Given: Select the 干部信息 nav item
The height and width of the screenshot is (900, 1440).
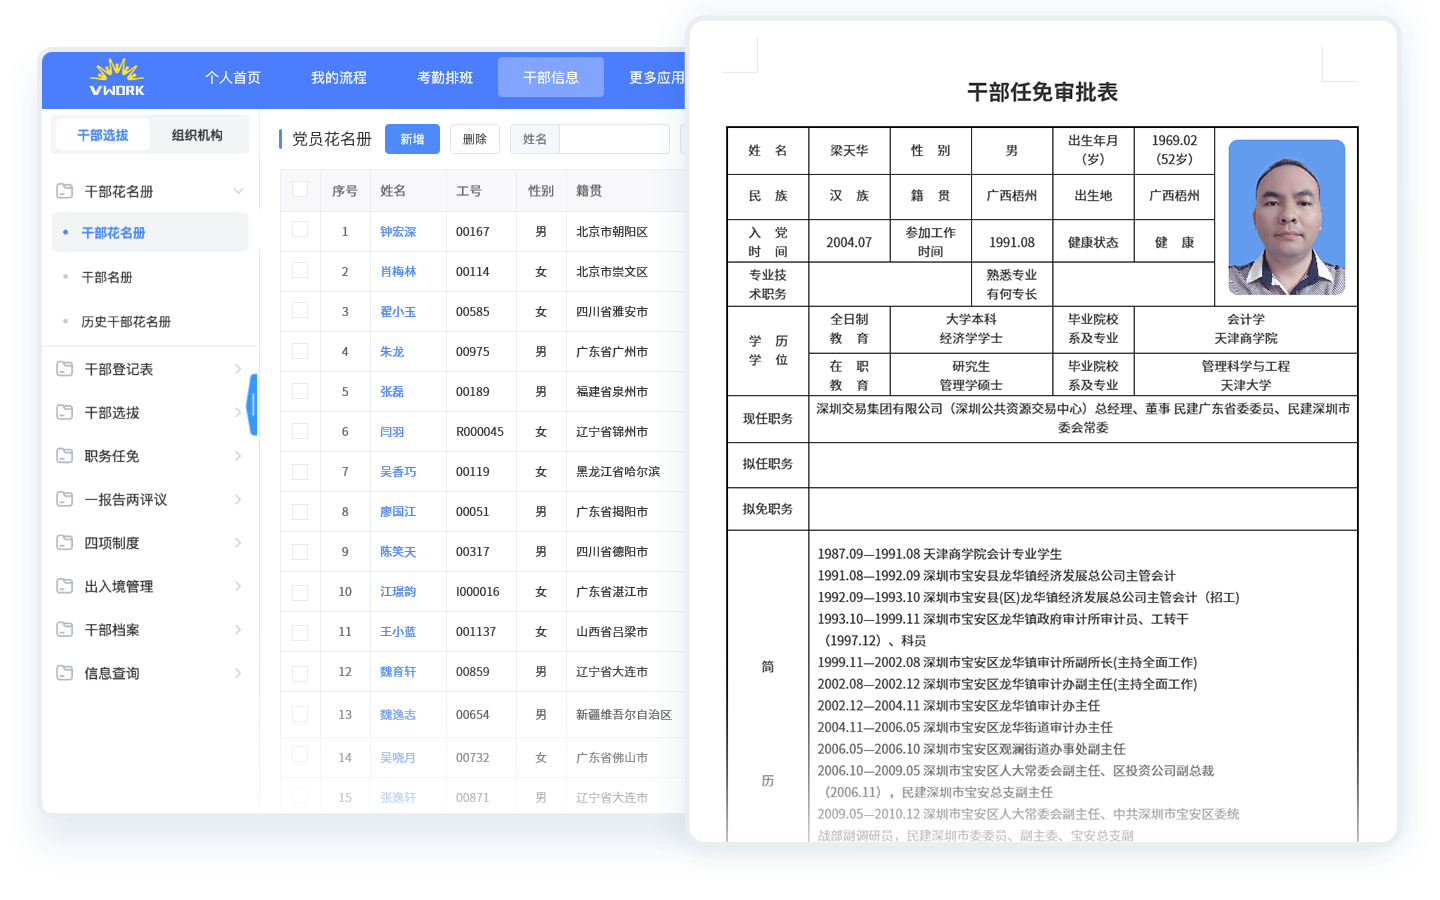Looking at the screenshot, I should [551, 77].
